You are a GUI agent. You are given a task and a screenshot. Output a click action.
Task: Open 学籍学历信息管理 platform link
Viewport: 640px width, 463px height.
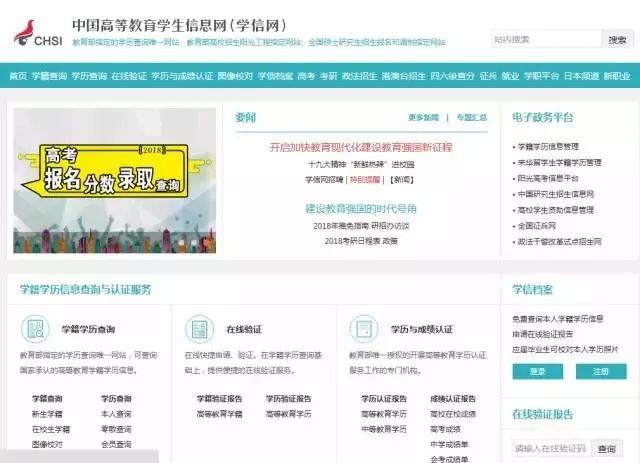click(x=548, y=146)
